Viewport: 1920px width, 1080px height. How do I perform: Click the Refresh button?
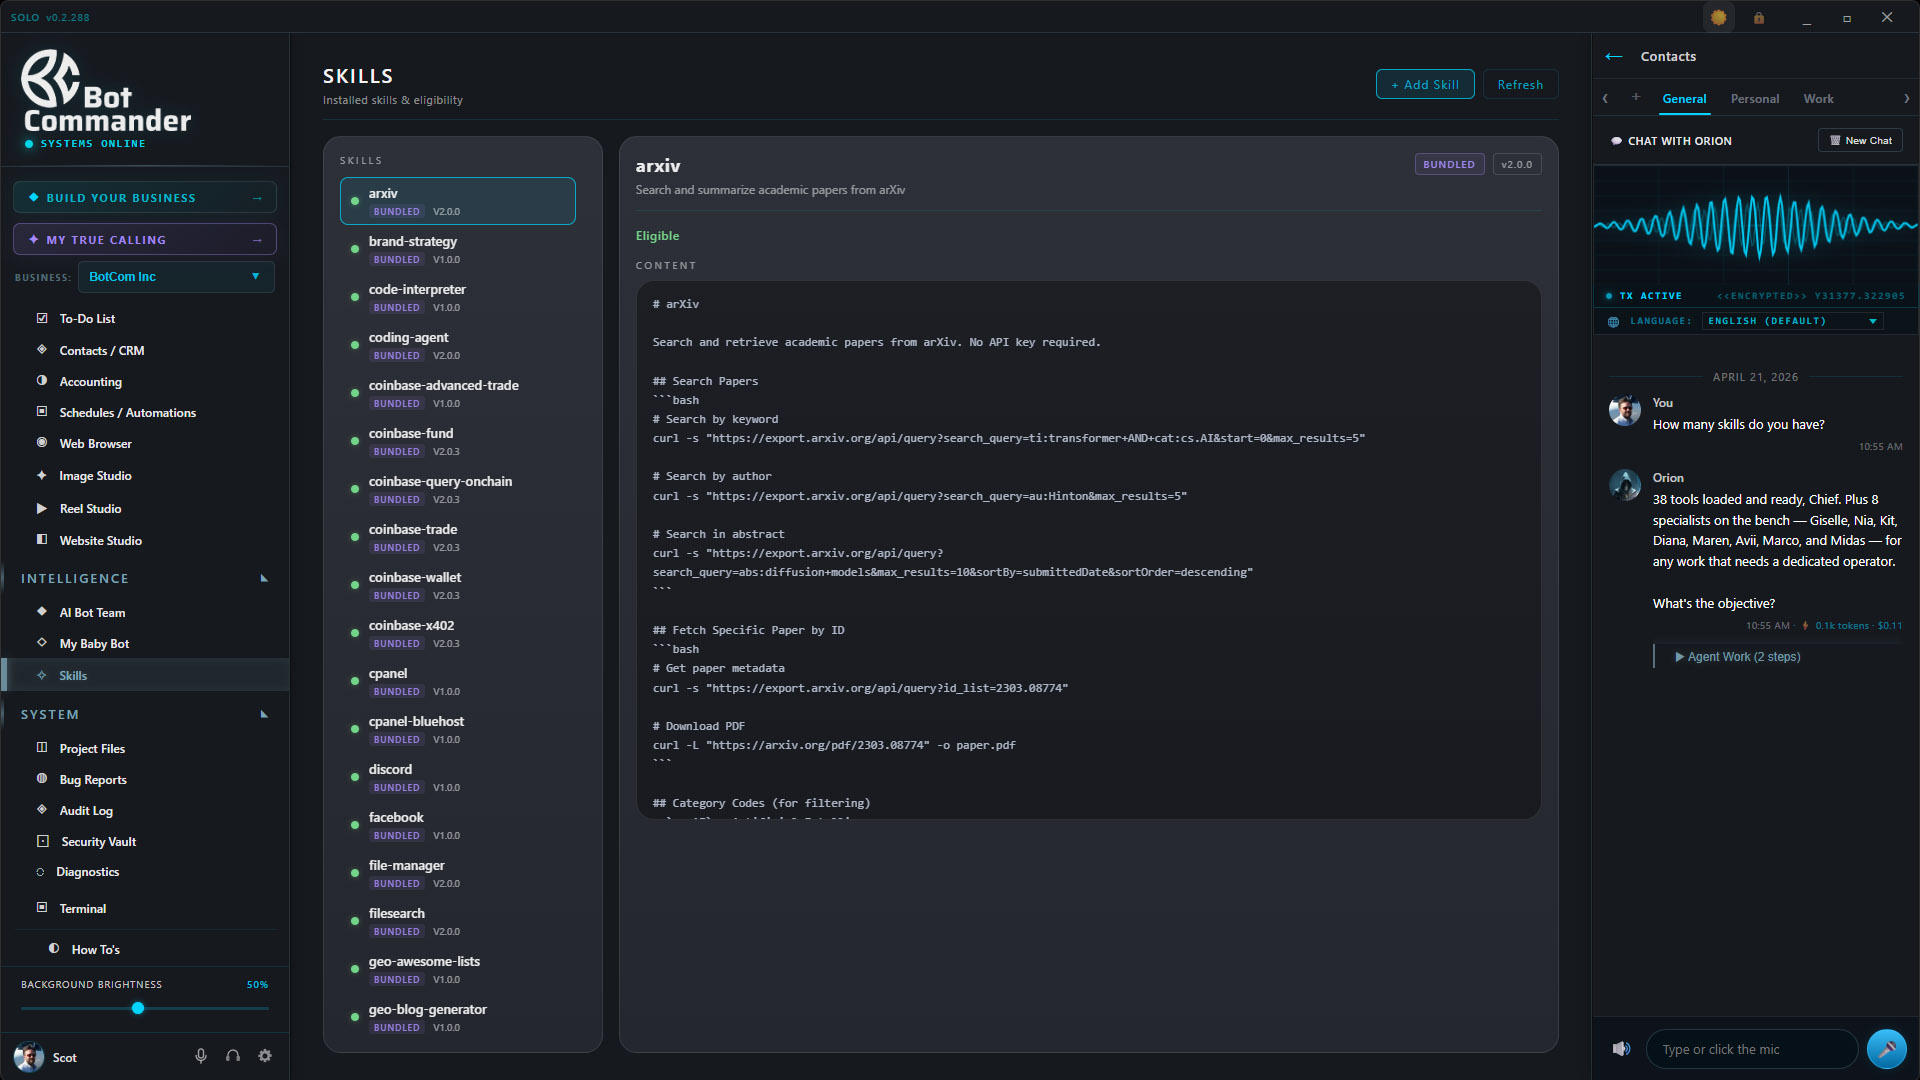(x=1520, y=85)
